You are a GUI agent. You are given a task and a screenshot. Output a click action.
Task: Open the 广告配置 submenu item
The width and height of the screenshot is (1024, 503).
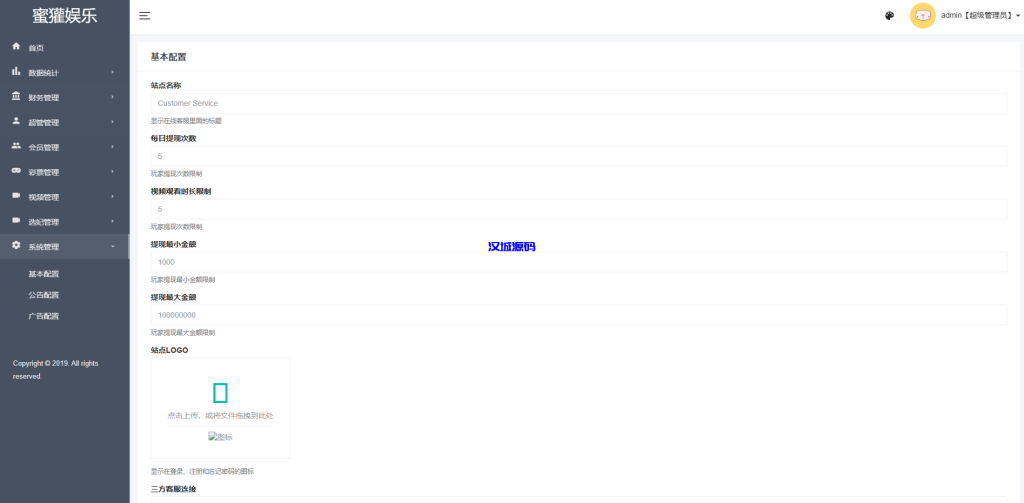click(x=44, y=316)
